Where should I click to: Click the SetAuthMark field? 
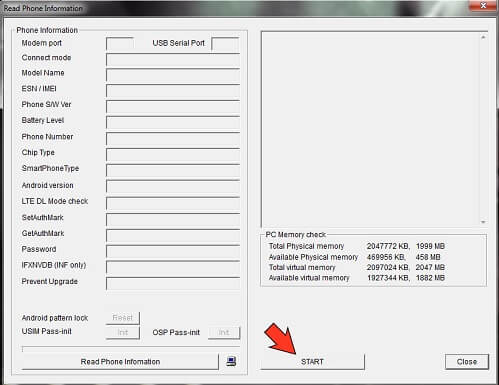173,219
